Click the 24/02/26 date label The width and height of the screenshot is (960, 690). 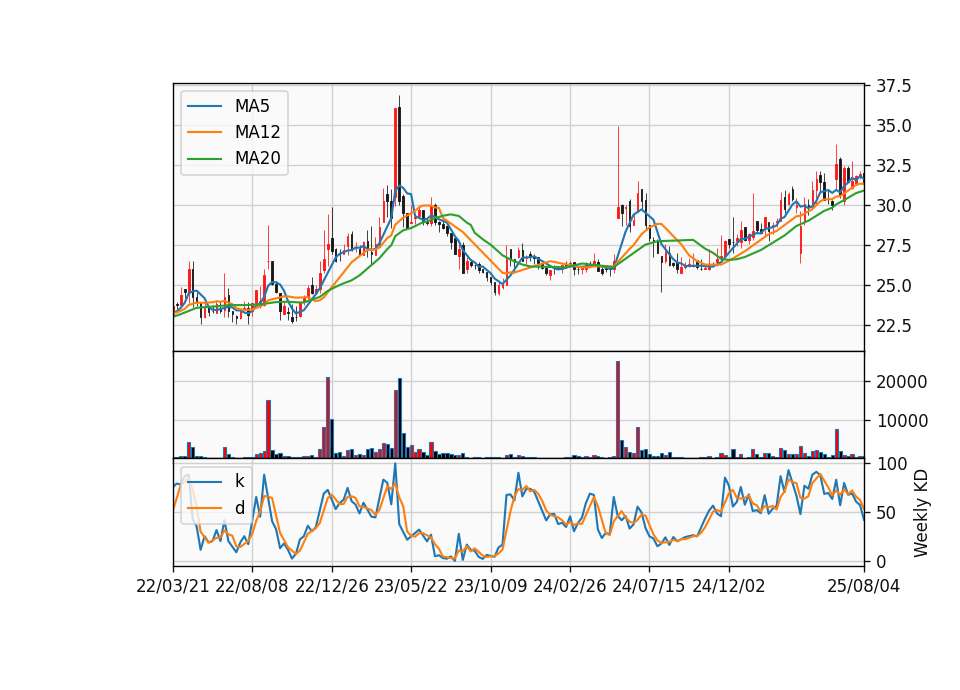(569, 586)
